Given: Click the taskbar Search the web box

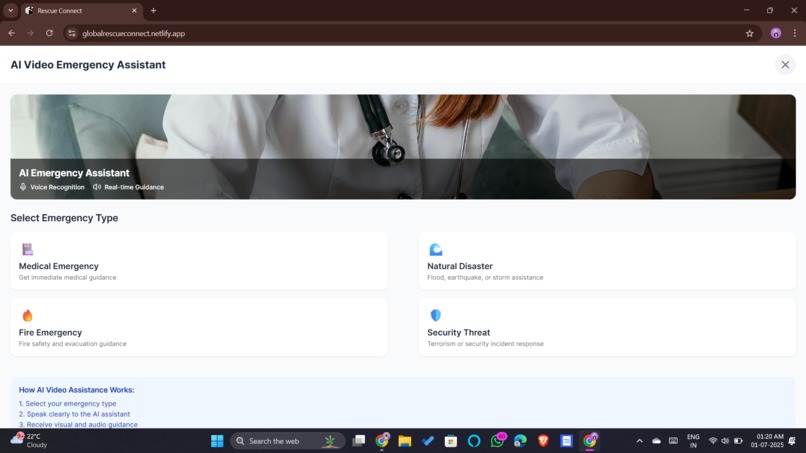Looking at the screenshot, I should (x=287, y=441).
